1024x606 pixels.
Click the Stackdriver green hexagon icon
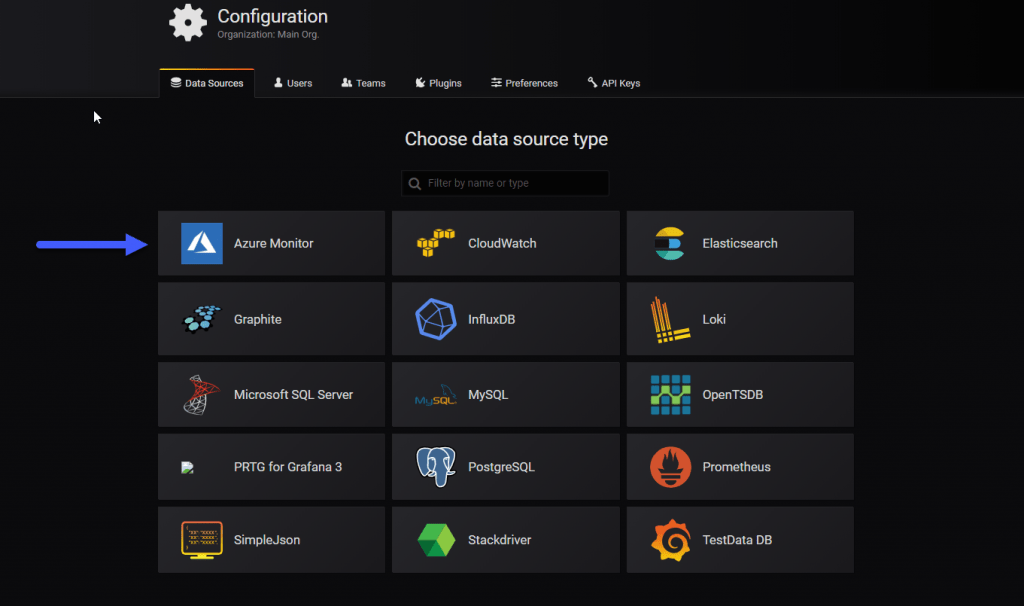click(x=436, y=540)
